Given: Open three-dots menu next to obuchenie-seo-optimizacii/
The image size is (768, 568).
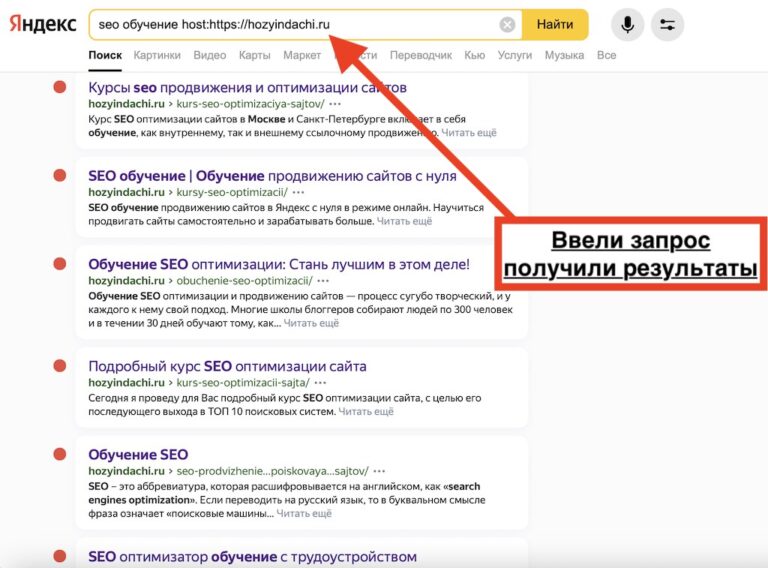Looking at the screenshot, I should coord(323,281).
